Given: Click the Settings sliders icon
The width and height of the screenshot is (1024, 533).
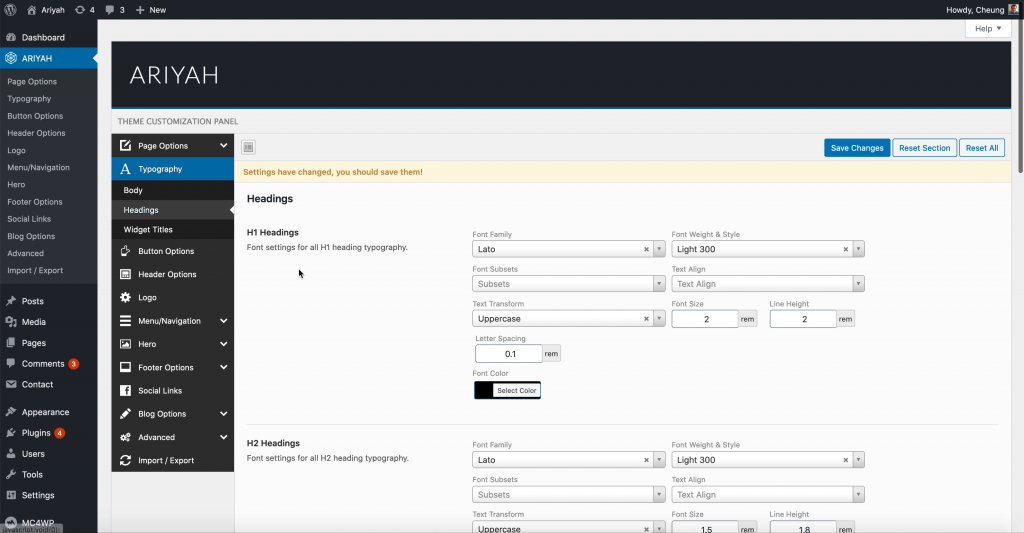Looking at the screenshot, I should (11, 495).
